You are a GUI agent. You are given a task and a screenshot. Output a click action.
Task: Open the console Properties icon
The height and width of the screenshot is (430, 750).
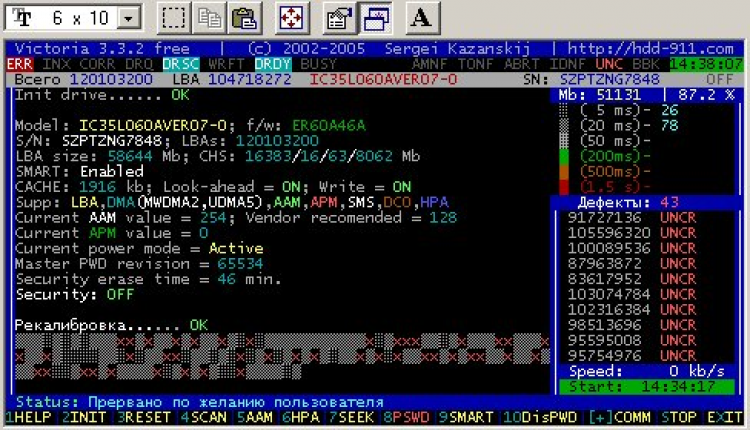(339, 18)
